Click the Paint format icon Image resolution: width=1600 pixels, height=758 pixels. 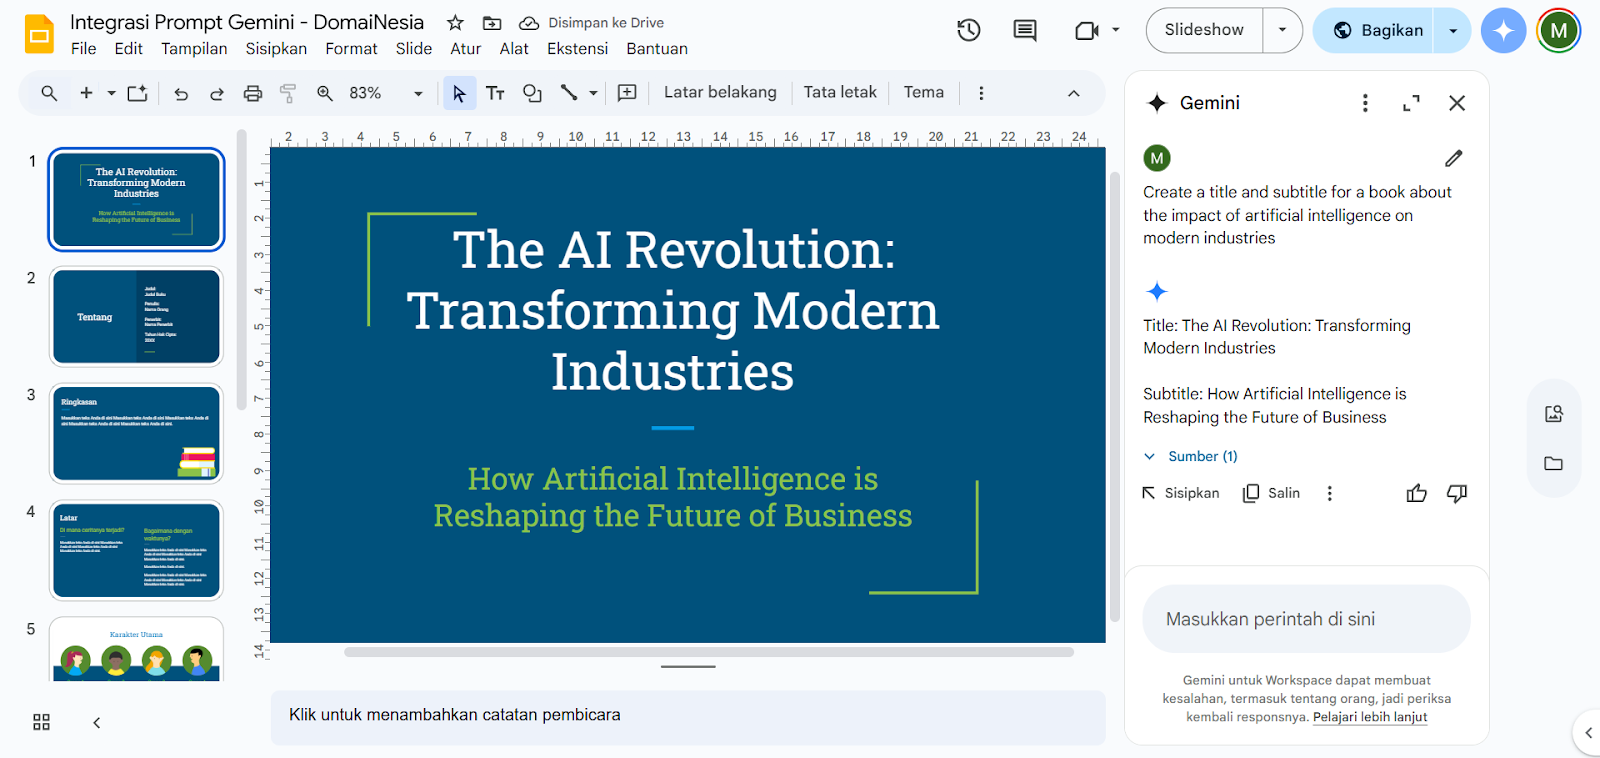click(288, 93)
